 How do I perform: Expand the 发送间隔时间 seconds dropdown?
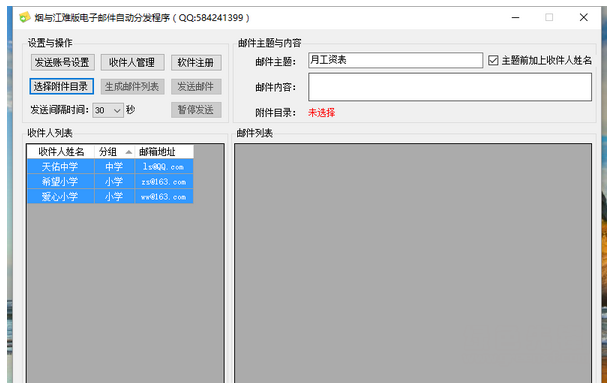pos(108,110)
